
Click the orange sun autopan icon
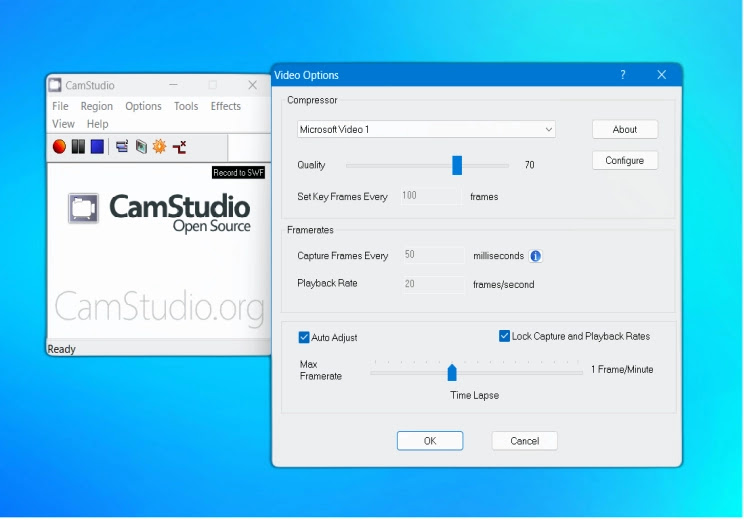(159, 147)
